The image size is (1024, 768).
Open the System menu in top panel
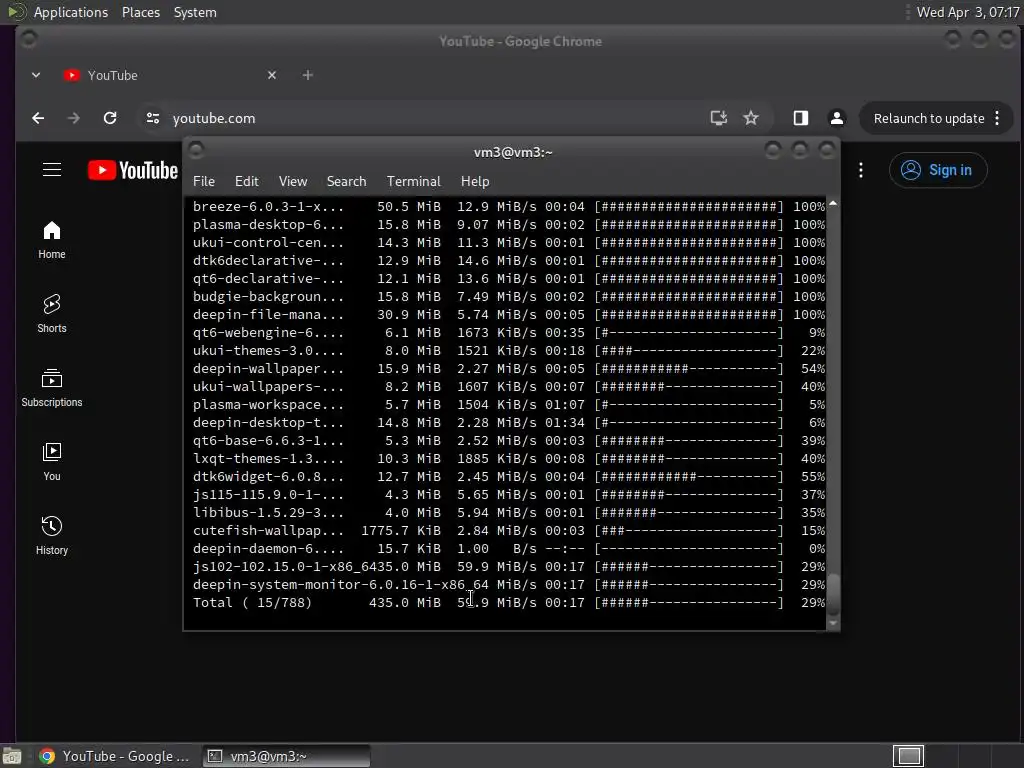[195, 12]
